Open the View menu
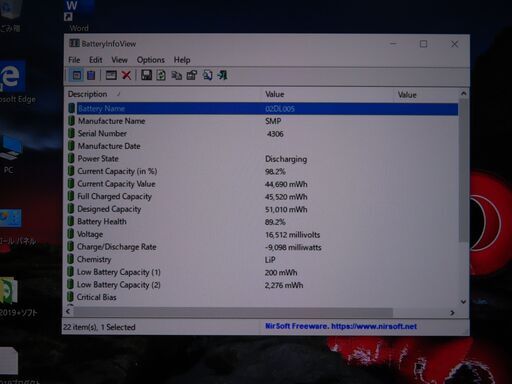512x384 pixels. (x=119, y=60)
